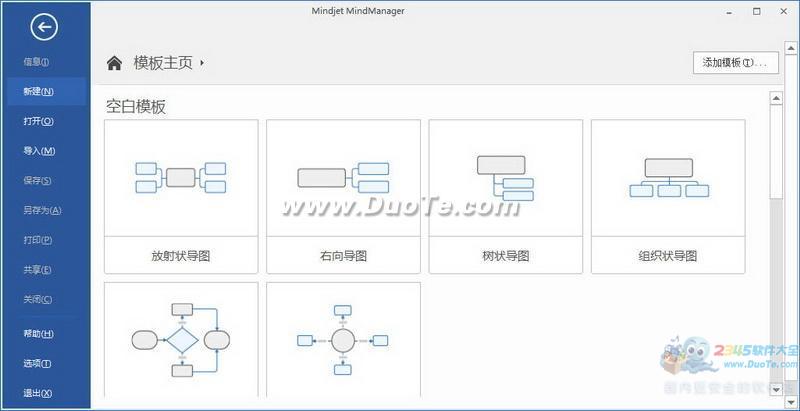This screenshot has height=411, width=800.
Task: Select the 放射状导图 template thumbnail
Action: pos(181,178)
